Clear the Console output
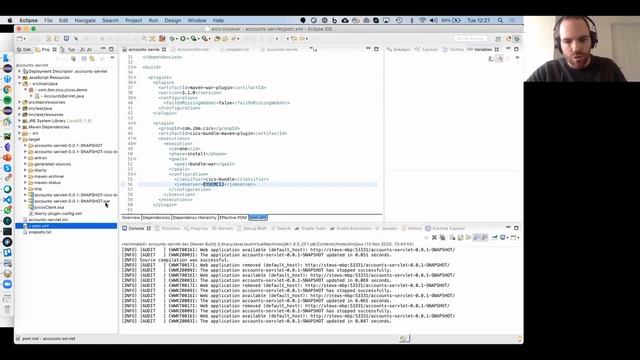Image resolution: width=640 pixels, height=360 pixels. (x=452, y=238)
